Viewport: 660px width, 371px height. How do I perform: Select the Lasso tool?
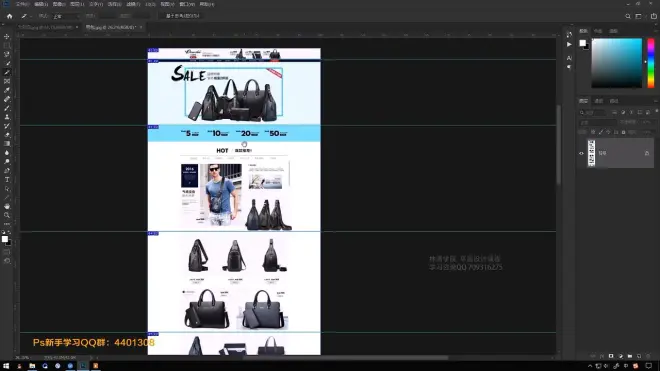[x=7, y=54]
